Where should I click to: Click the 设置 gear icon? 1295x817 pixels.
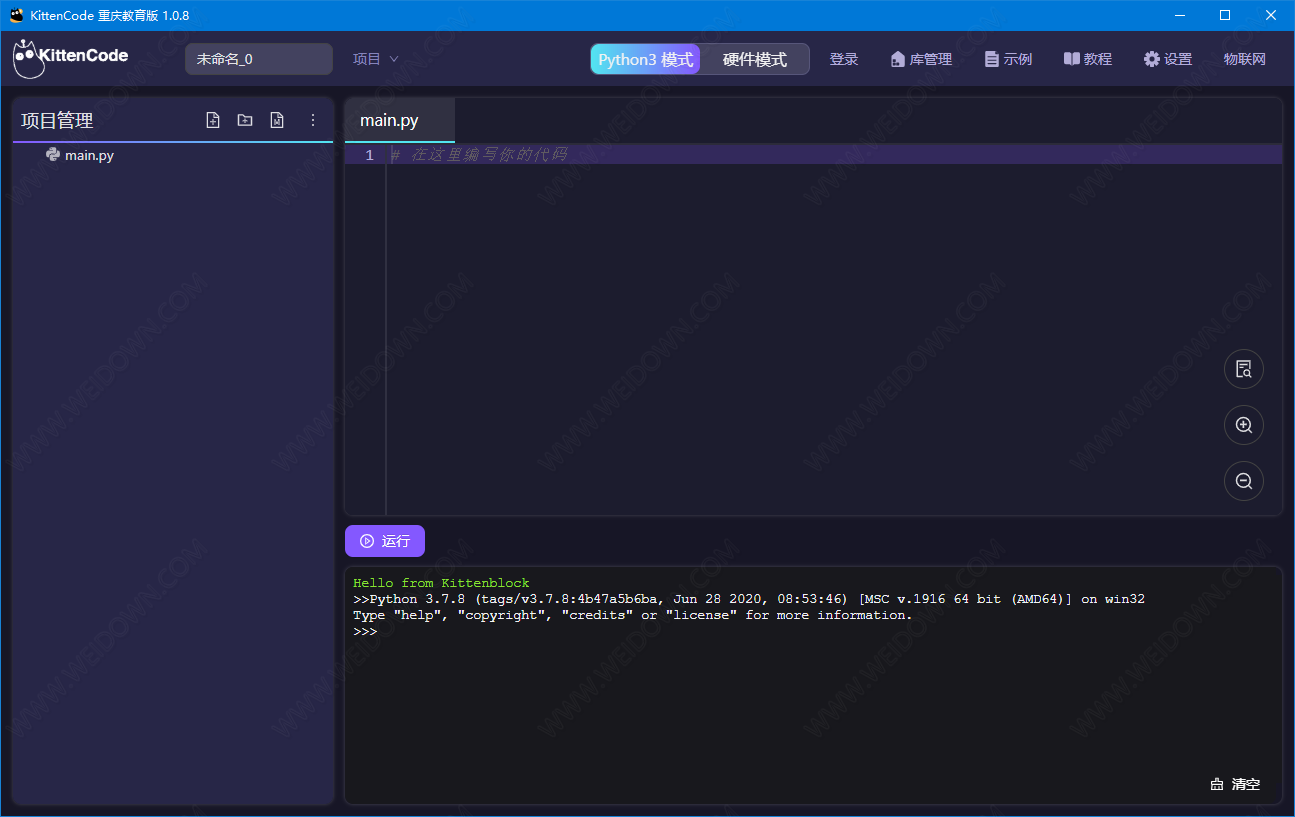[1152, 59]
